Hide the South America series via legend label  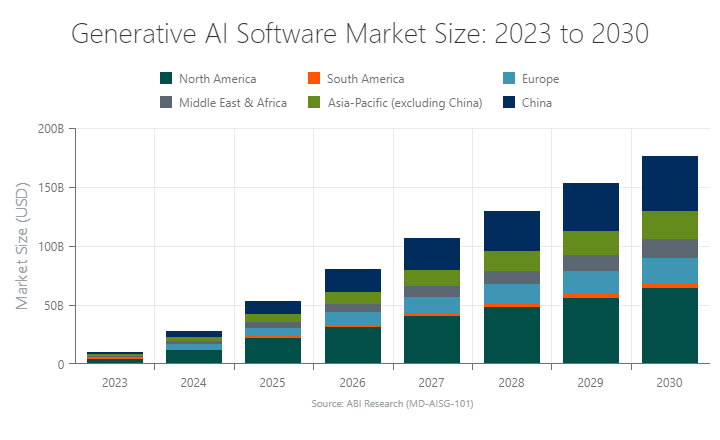coord(366,79)
